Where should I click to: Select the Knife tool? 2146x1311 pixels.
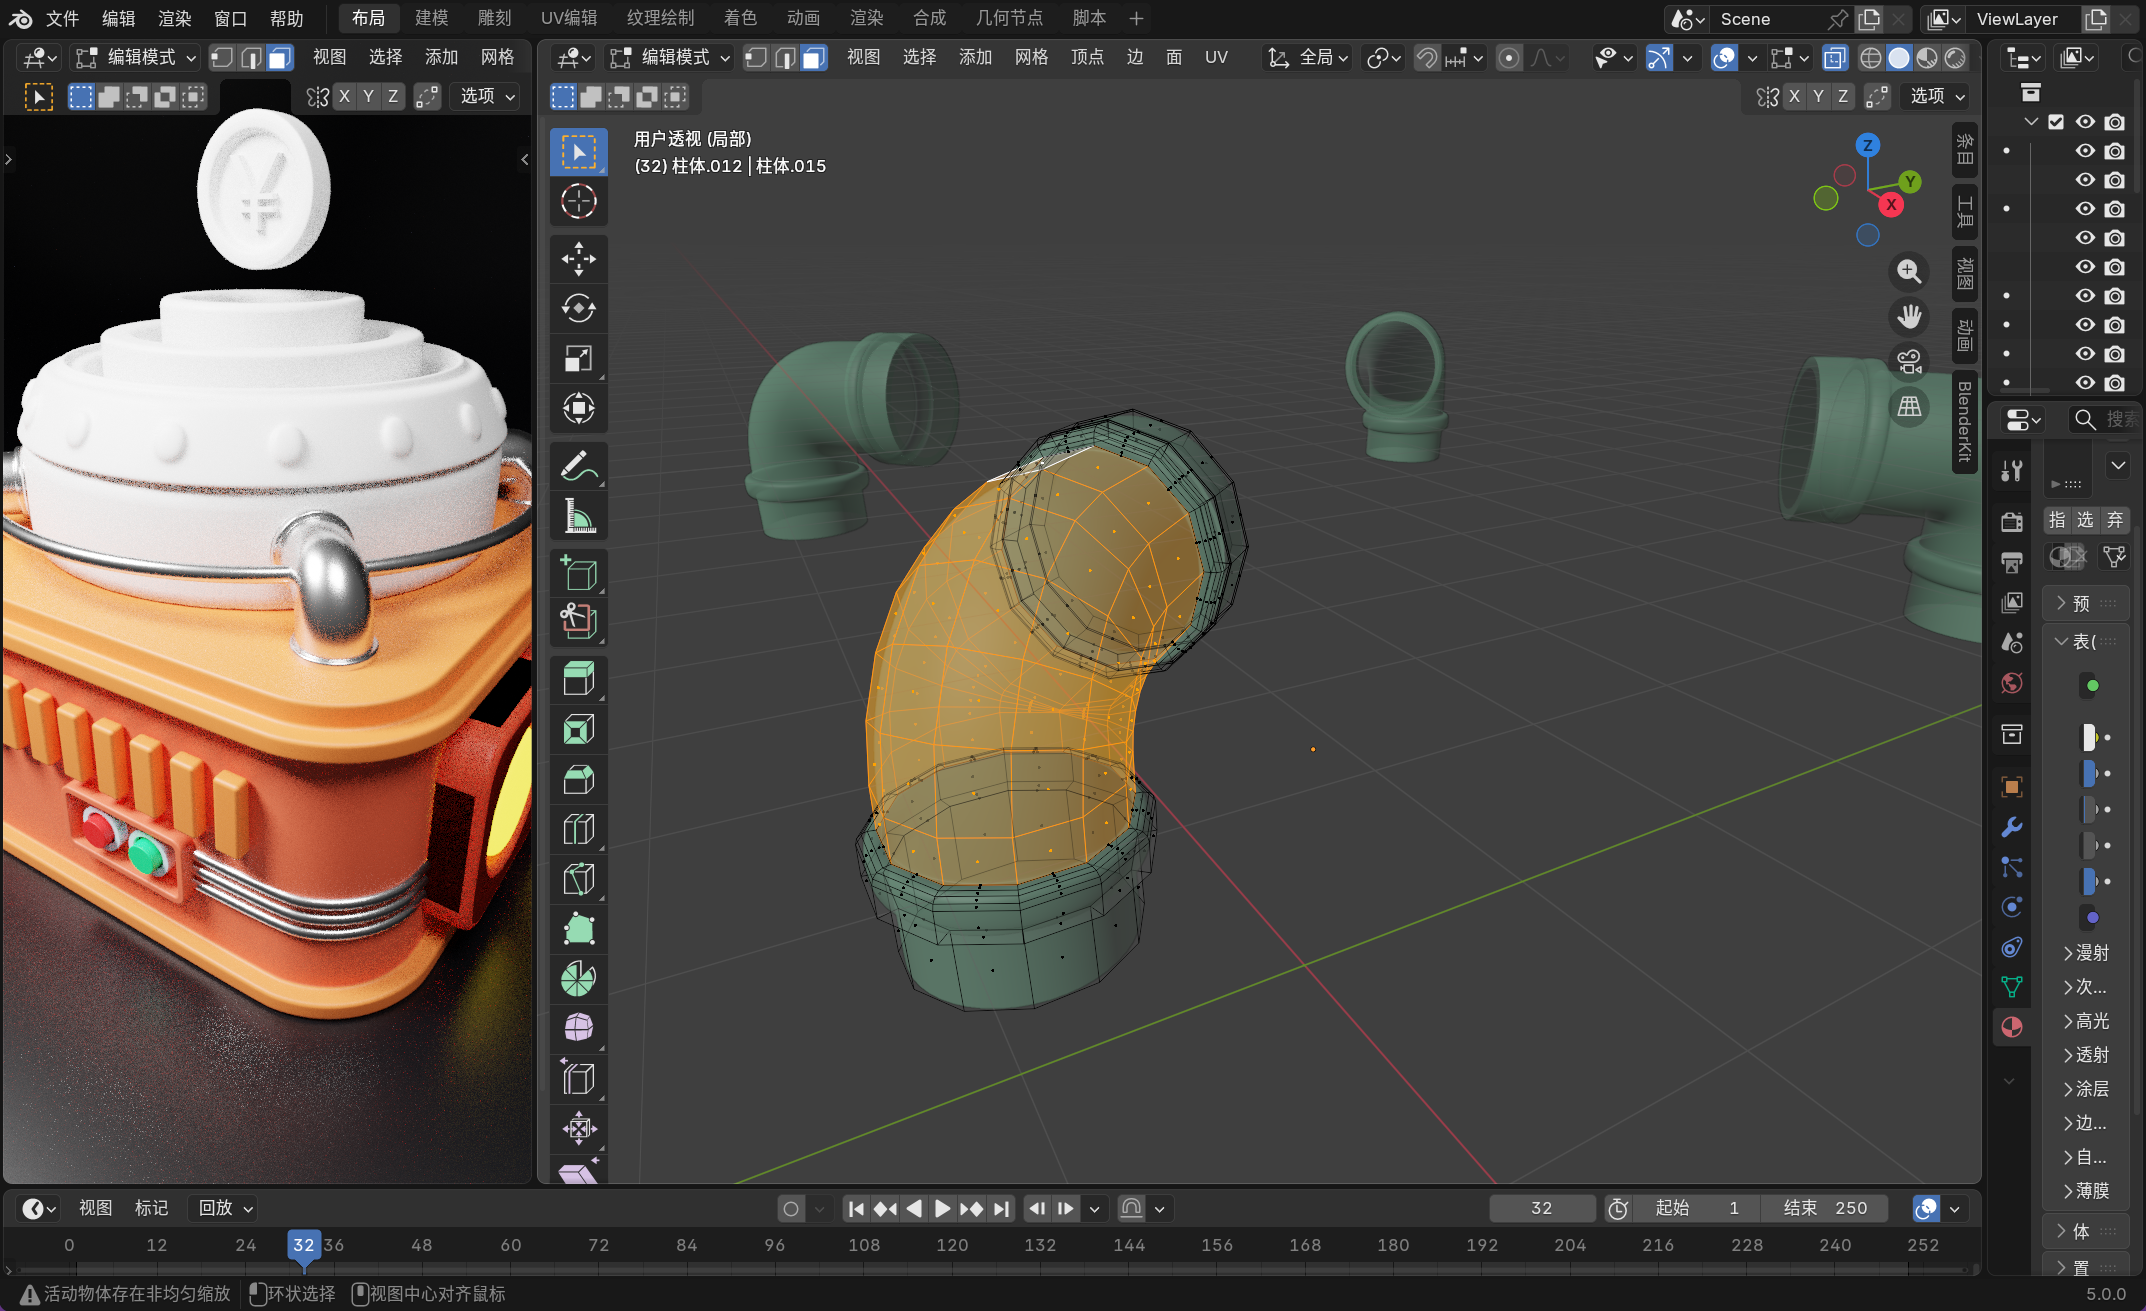tap(578, 879)
